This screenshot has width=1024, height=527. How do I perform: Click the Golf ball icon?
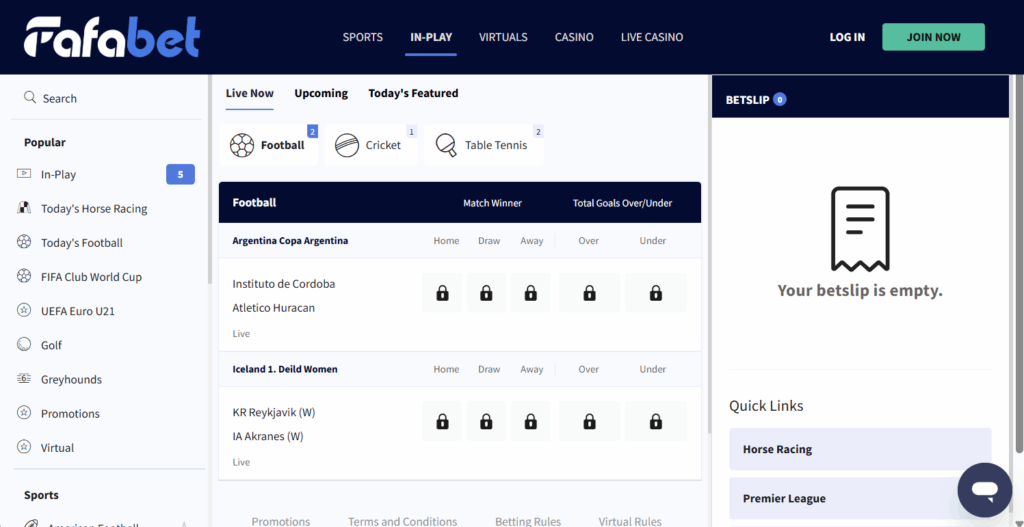click(x=24, y=345)
